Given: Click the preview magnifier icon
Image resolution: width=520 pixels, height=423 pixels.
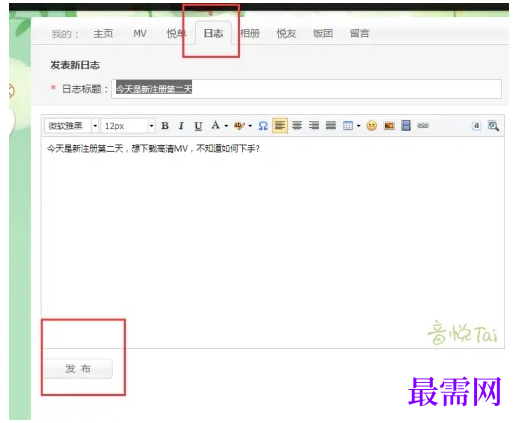Looking at the screenshot, I should click(x=493, y=126).
